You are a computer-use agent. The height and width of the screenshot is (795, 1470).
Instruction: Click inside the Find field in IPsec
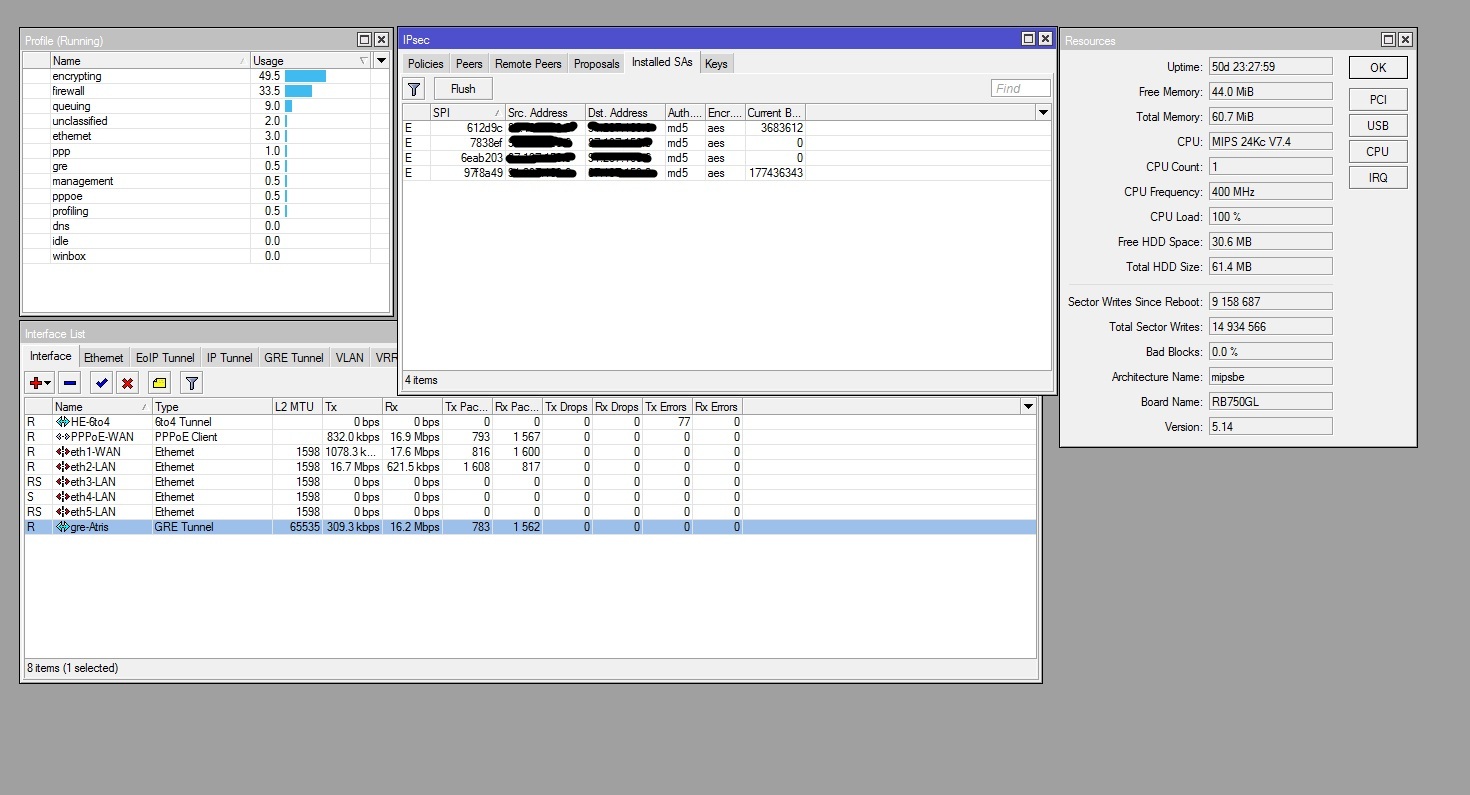pos(1019,88)
